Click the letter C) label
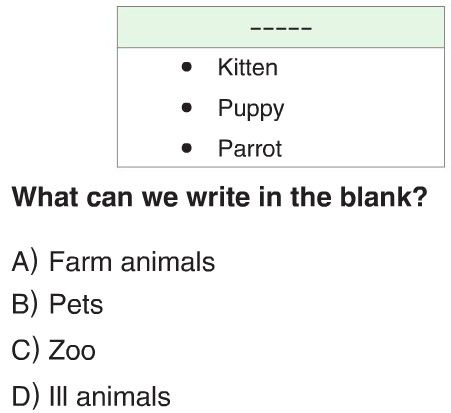Image resolution: width=451 pixels, height=413 pixels. [x=25, y=350]
